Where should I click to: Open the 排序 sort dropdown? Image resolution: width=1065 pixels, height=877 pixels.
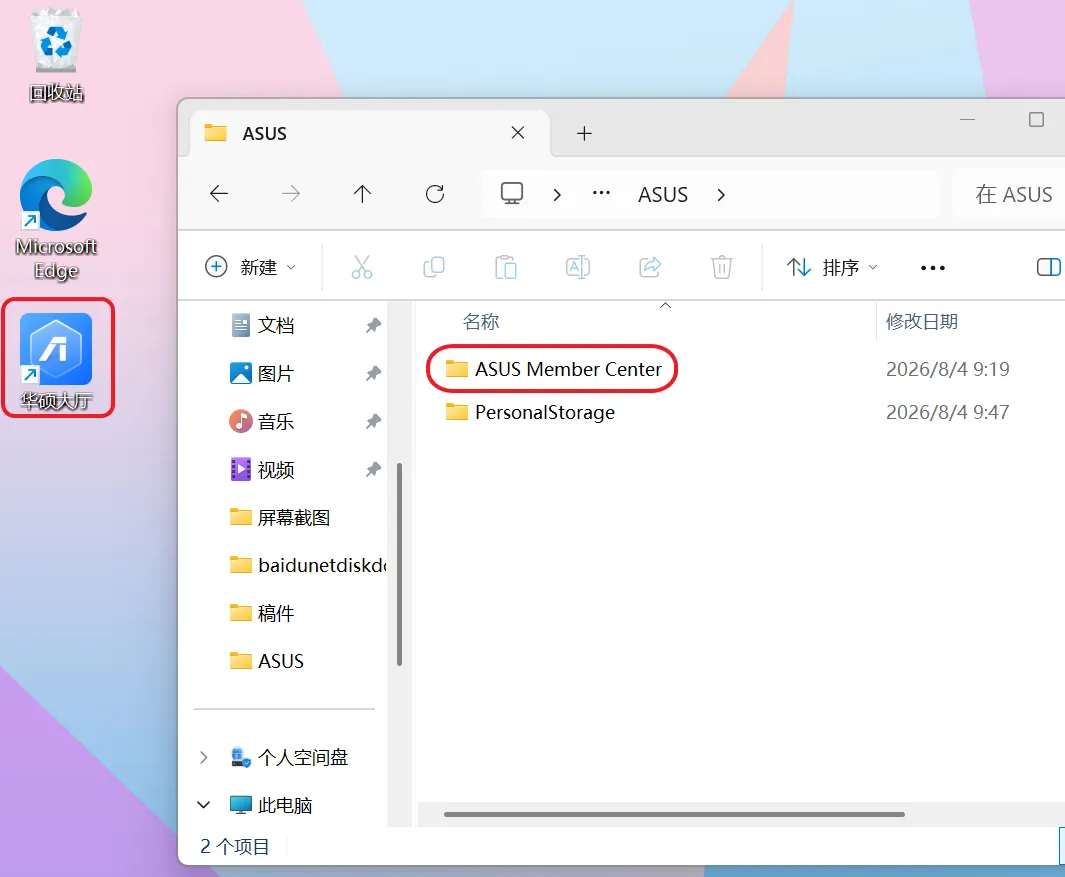point(832,267)
